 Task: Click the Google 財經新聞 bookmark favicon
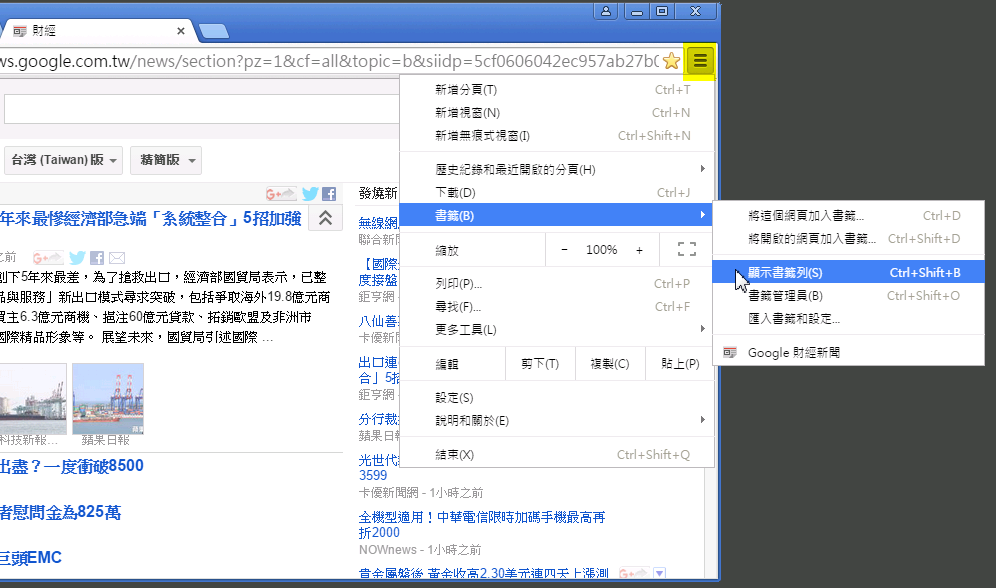(x=730, y=352)
